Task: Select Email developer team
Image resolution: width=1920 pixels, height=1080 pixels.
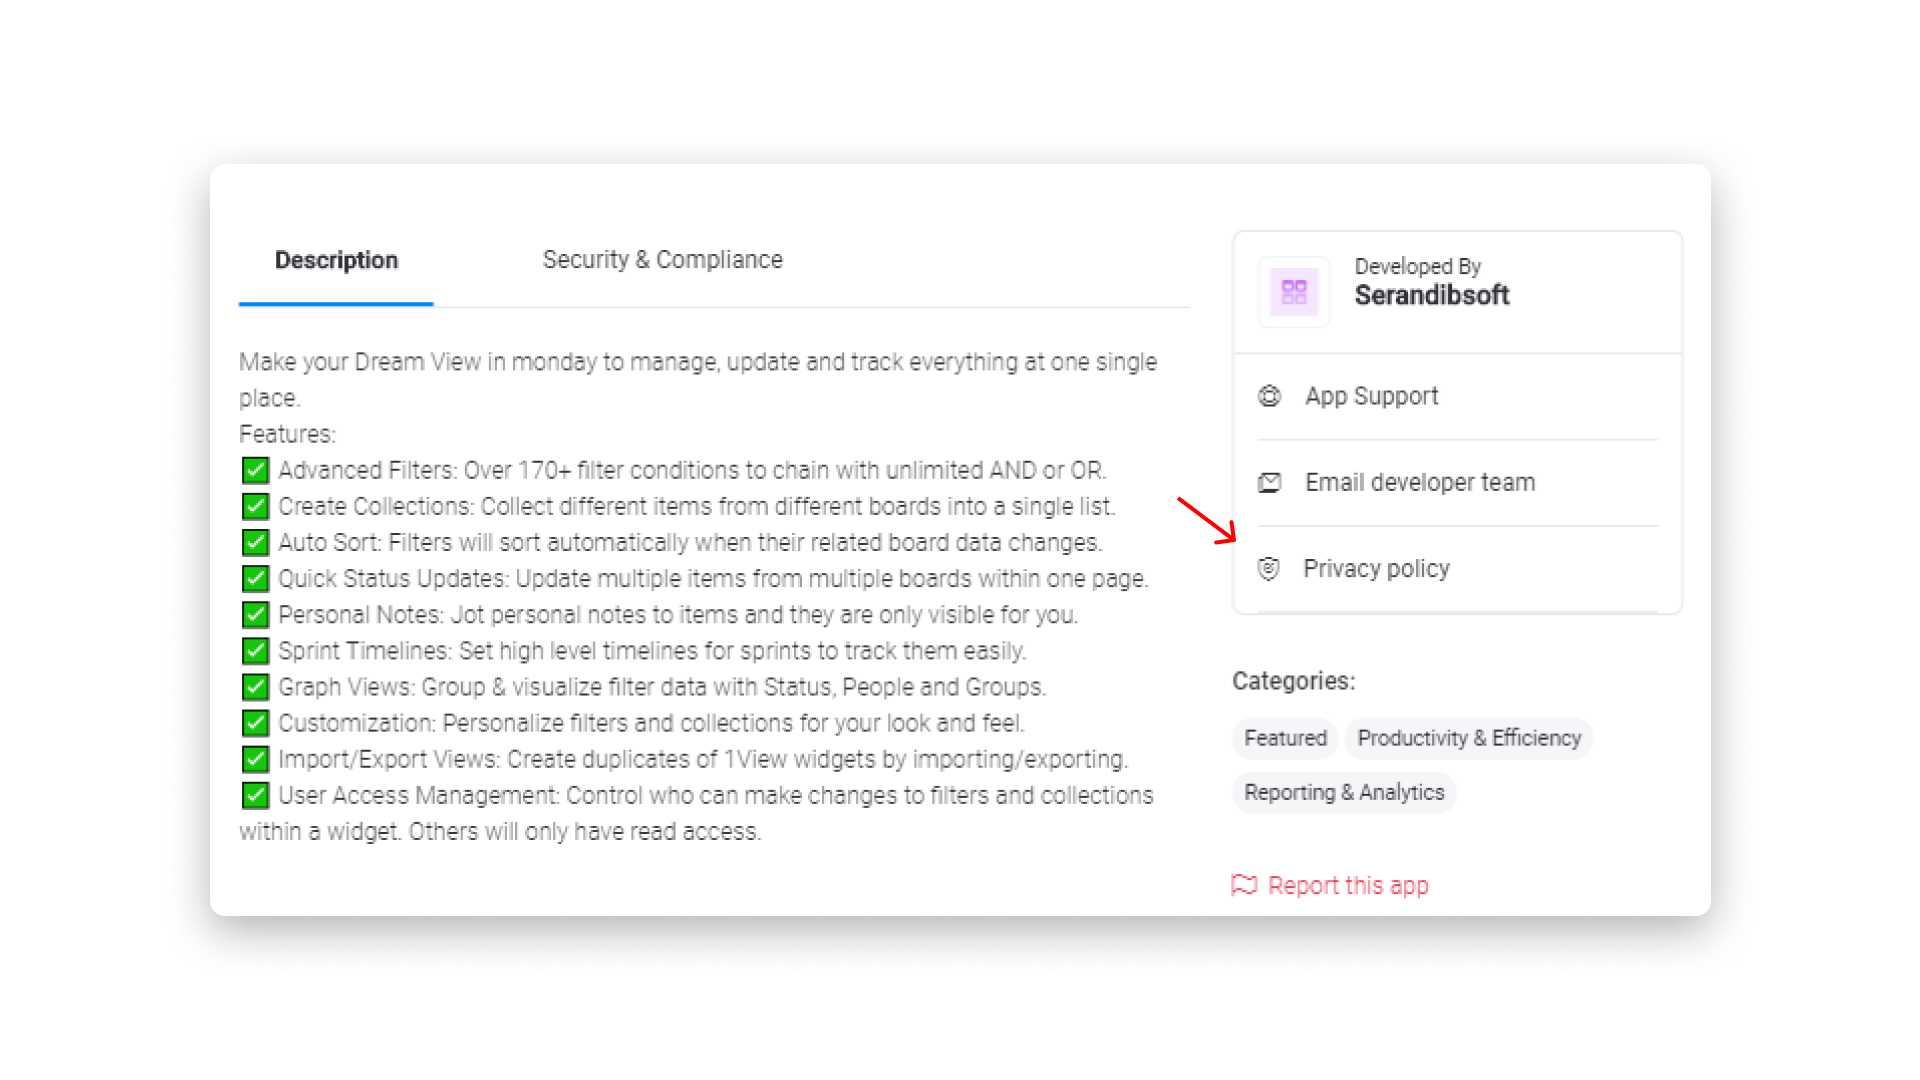Action: click(1419, 483)
